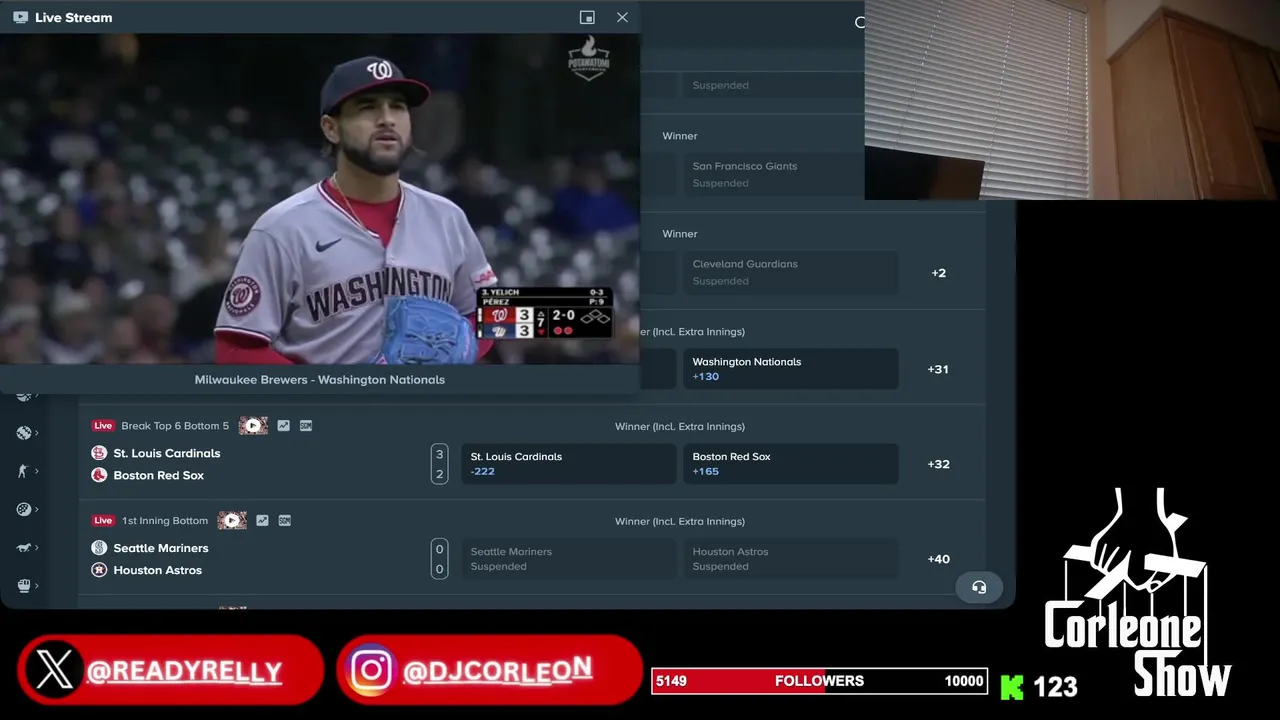The image size is (1280, 720).
Task: Open +31 more markets for Nationals game
Action: coord(938,369)
